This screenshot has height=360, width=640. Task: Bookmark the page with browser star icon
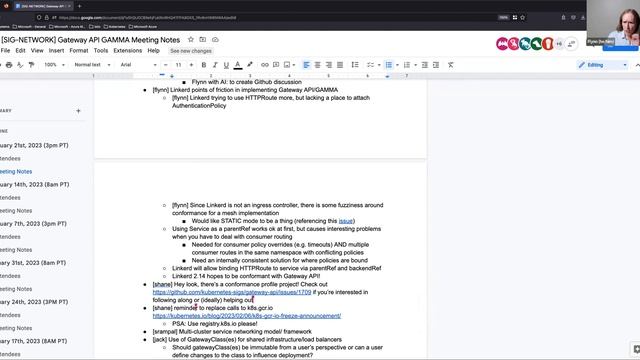(x=522, y=18)
